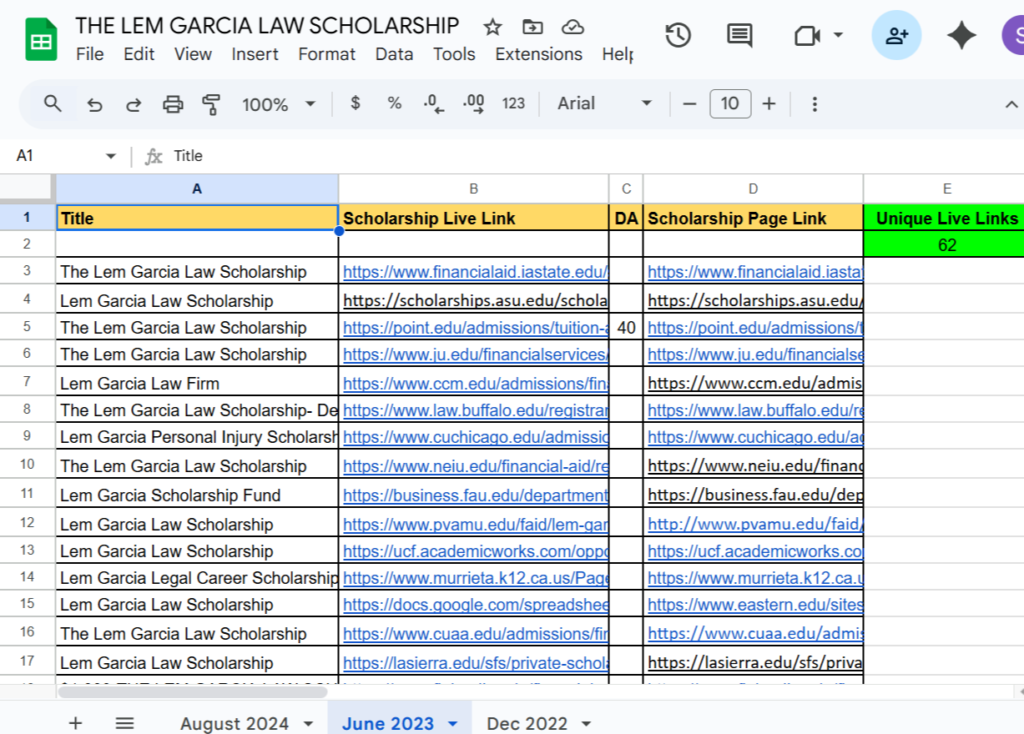Viewport: 1024px width, 734px height.
Task: Click the search menus magnifier icon
Action: tap(53, 103)
